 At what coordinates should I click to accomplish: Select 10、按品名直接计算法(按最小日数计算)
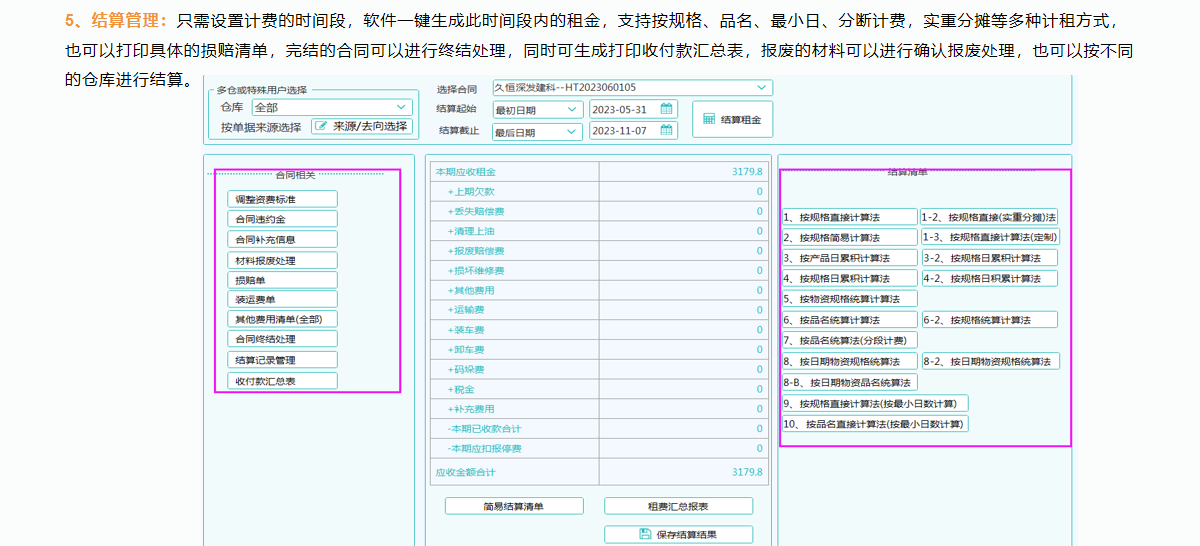875,424
